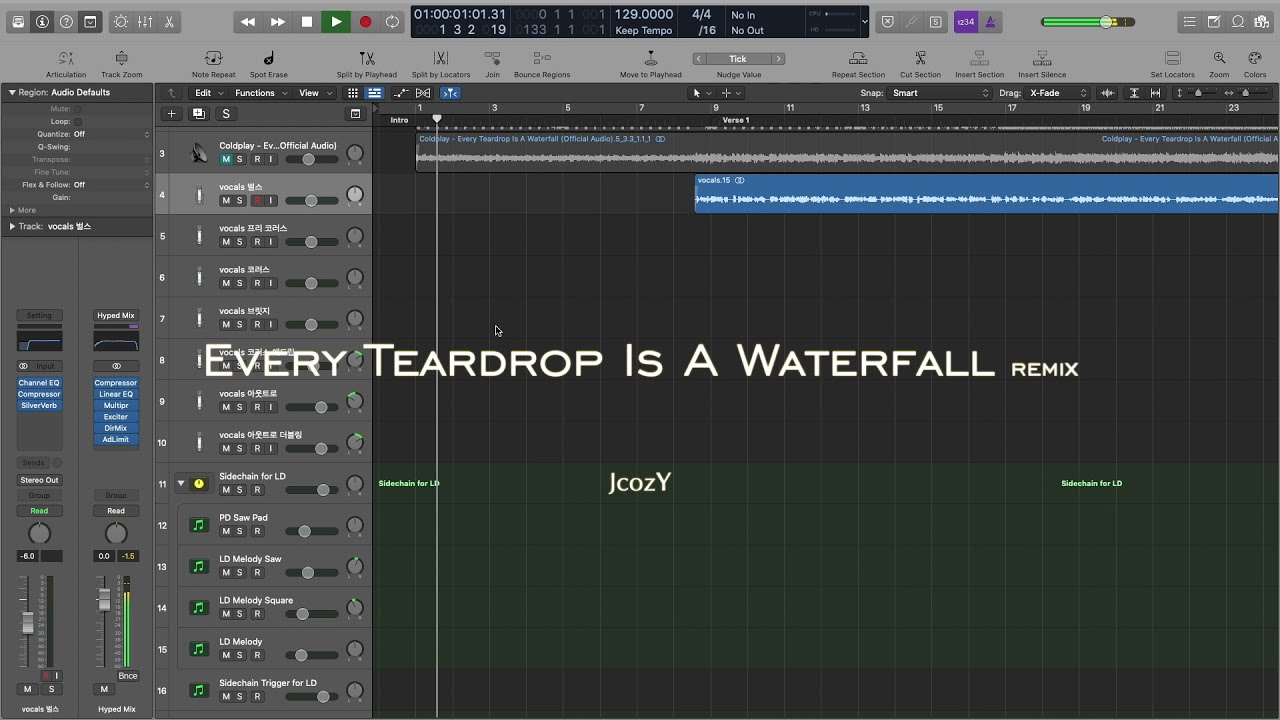The image size is (1280, 720).
Task: Select the Spot Erase icon
Action: point(268,59)
